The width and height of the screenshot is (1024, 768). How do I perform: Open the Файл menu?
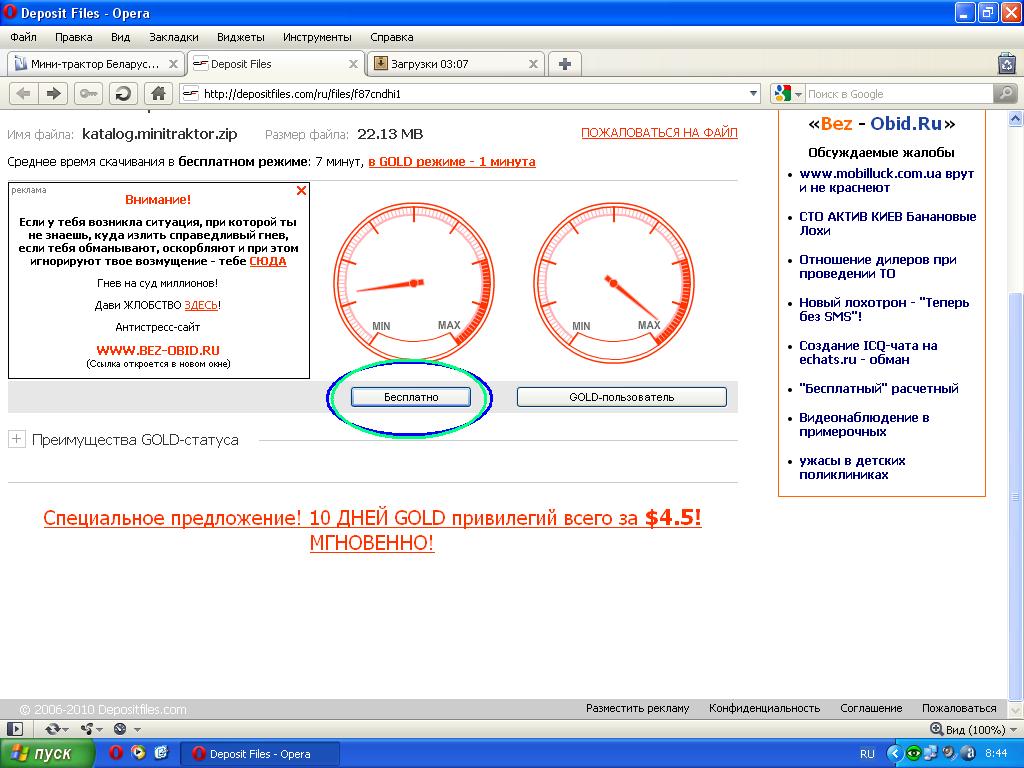(24, 37)
